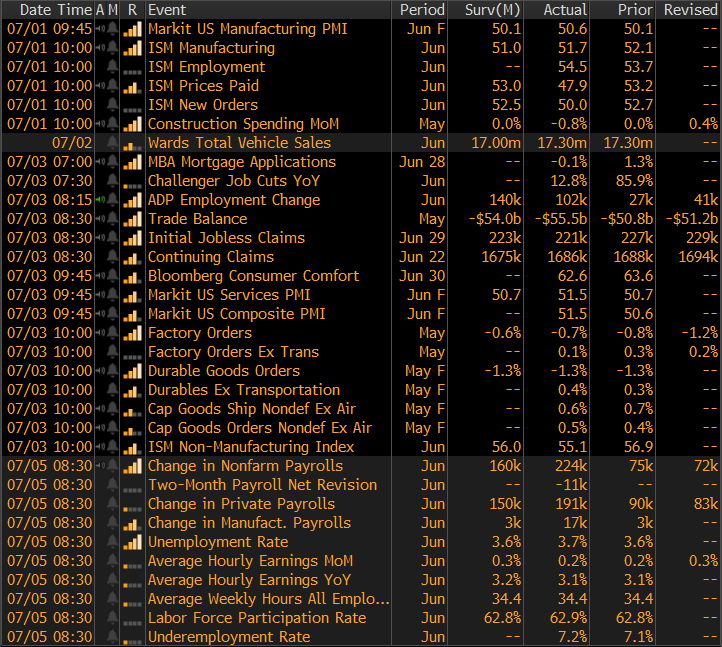The image size is (722, 647).
Task: Open the Durable Goods Orders event
Action: 223,371
